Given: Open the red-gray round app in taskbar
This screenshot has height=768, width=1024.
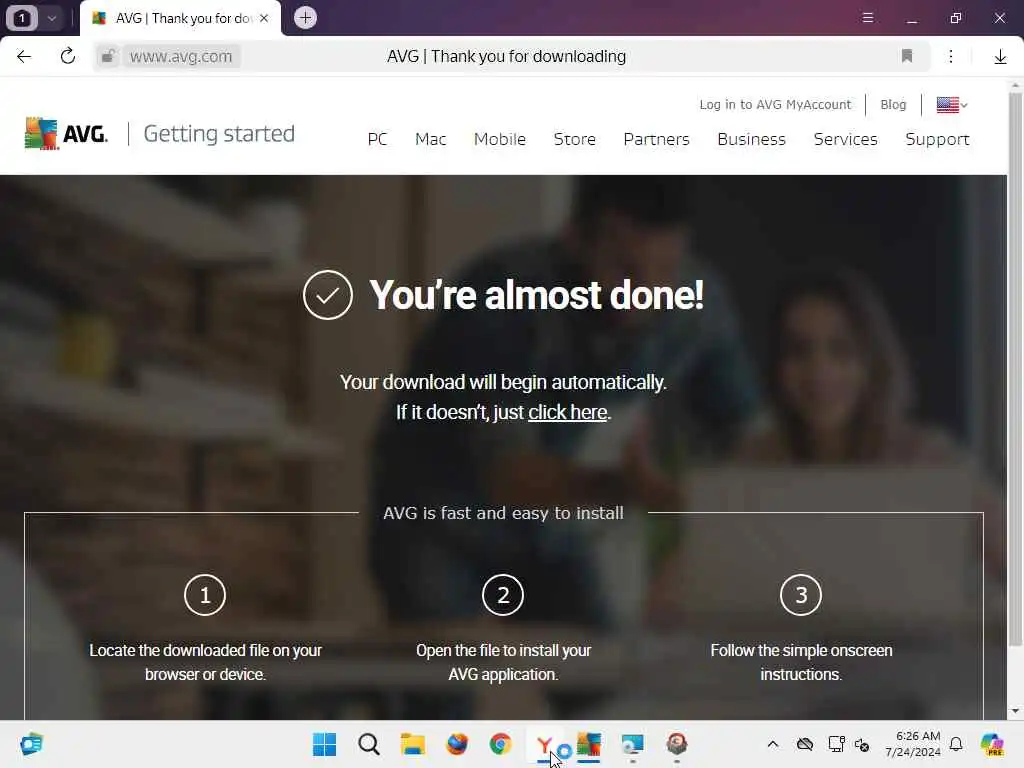Looking at the screenshot, I should pyautogui.click(x=677, y=744).
